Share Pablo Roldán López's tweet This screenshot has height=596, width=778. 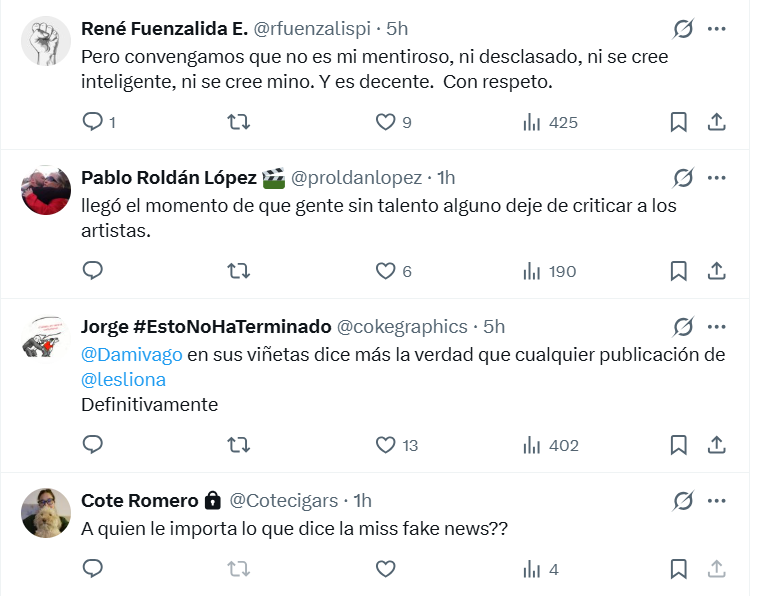(x=716, y=270)
